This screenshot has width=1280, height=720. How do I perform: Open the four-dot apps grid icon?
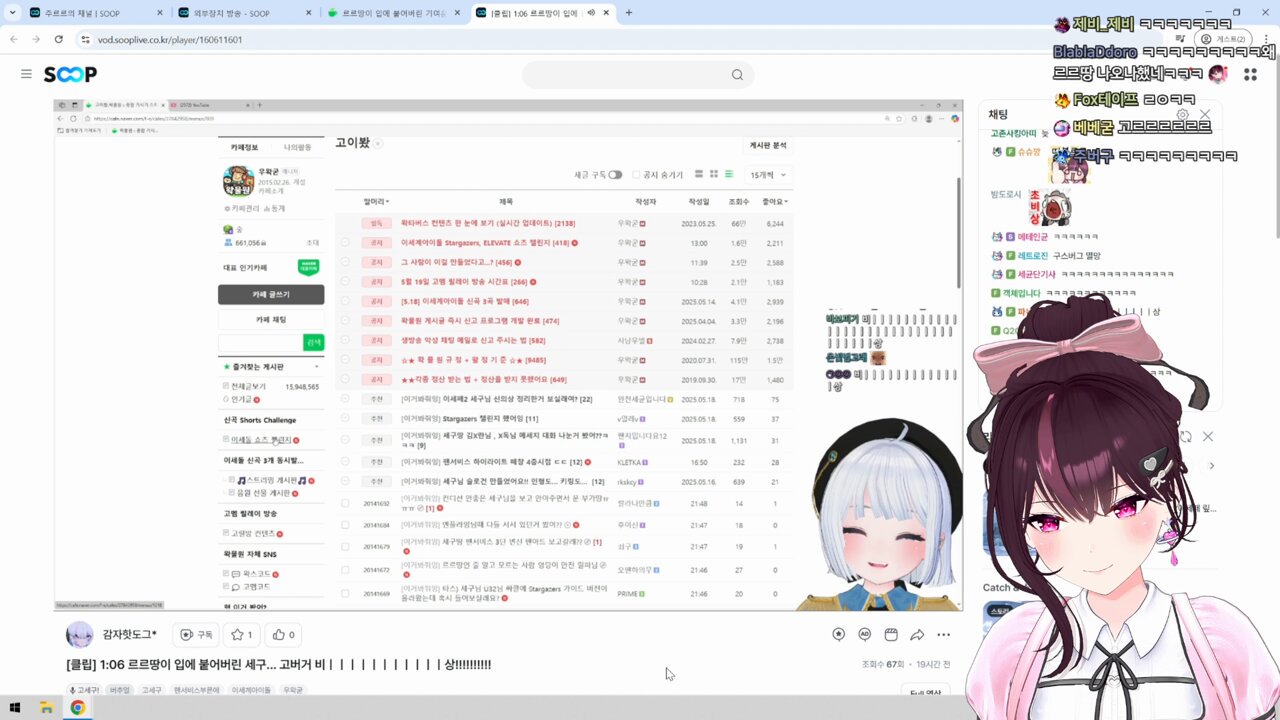[1250, 74]
